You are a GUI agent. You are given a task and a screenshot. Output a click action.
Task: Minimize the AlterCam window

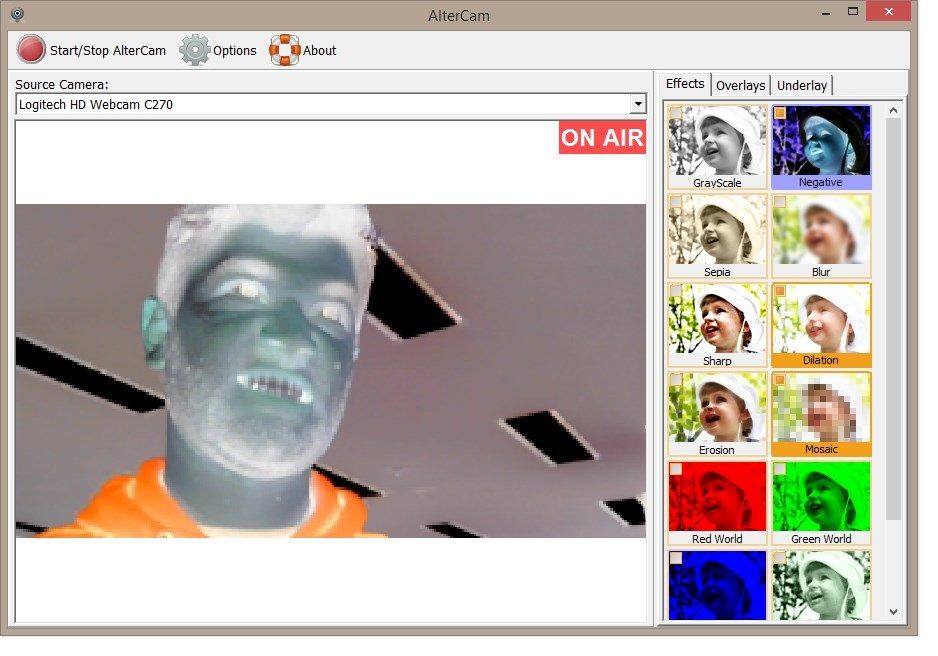(x=826, y=13)
